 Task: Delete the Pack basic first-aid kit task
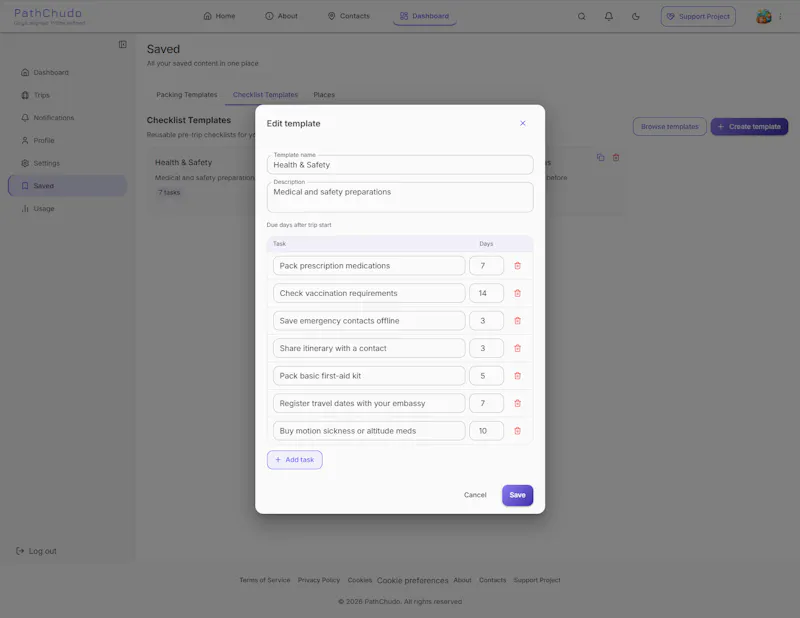coord(517,376)
